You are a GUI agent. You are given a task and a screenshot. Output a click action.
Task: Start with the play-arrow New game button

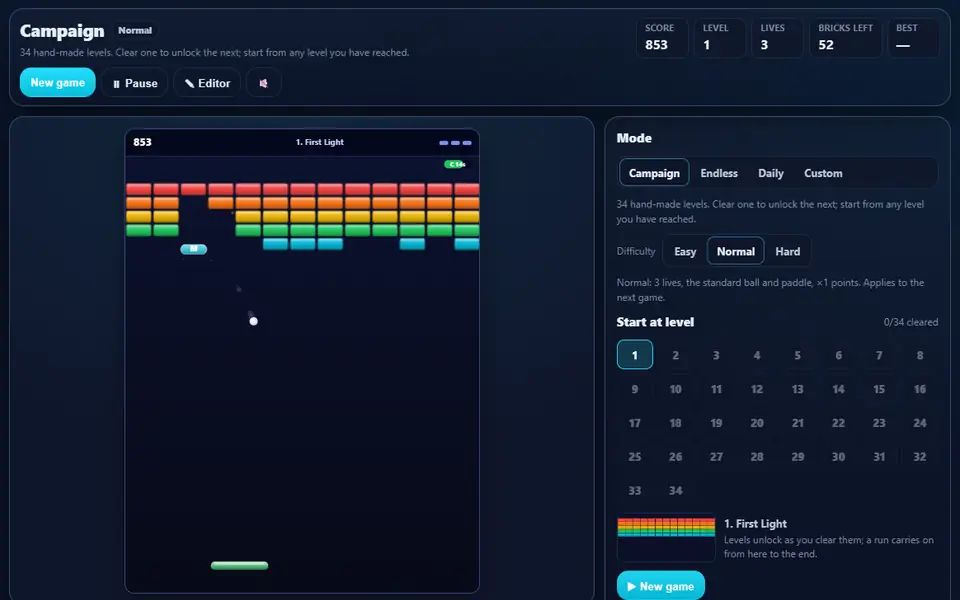pyautogui.click(x=661, y=586)
